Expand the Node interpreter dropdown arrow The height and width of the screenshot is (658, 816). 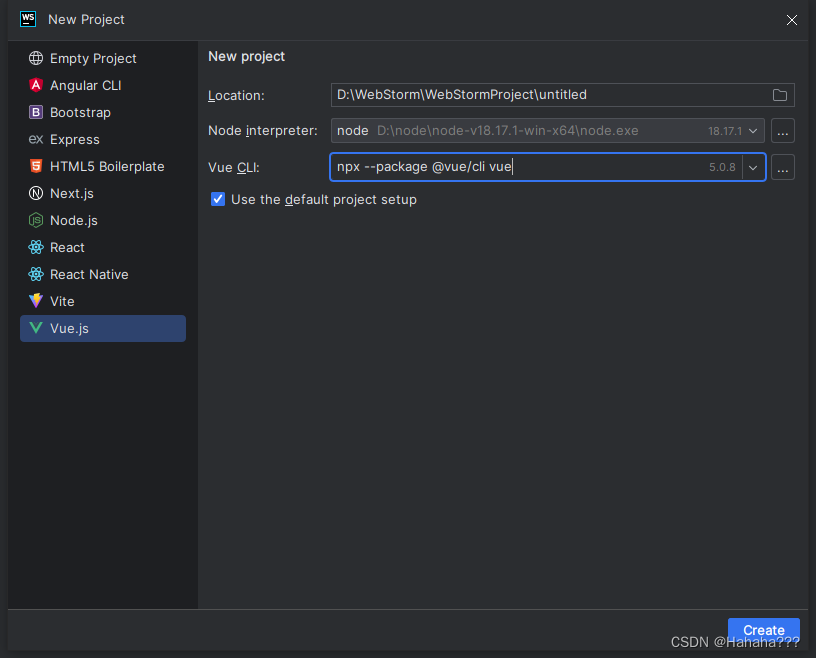tap(753, 131)
